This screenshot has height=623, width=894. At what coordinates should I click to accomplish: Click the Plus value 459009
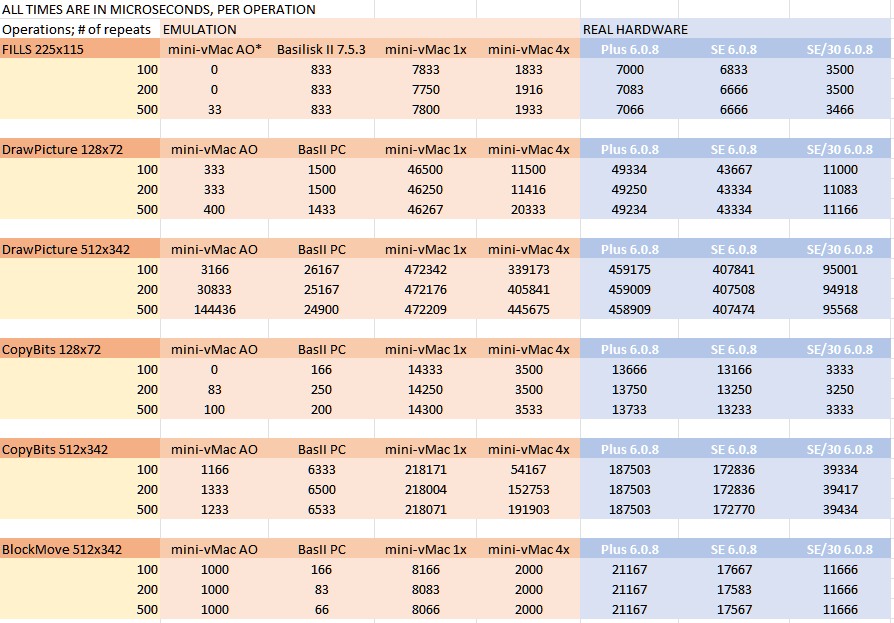[x=629, y=290]
